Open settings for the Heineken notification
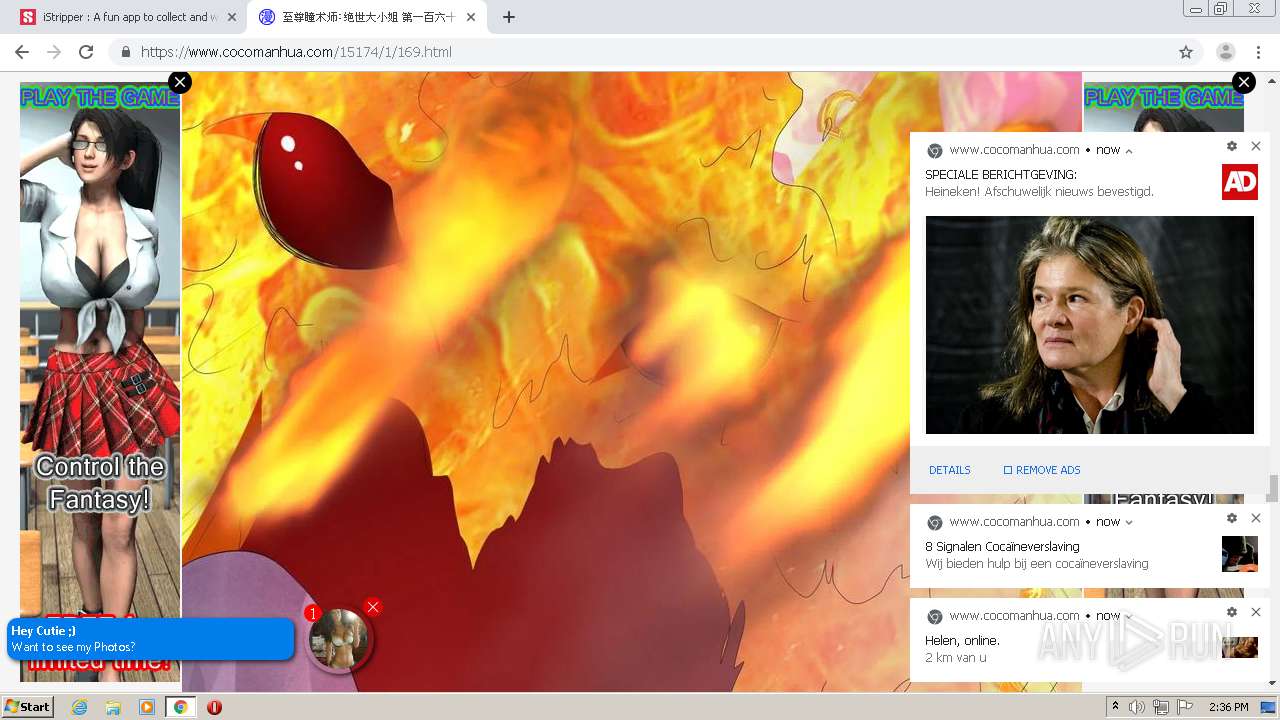The height and width of the screenshot is (720, 1280). click(x=1232, y=146)
